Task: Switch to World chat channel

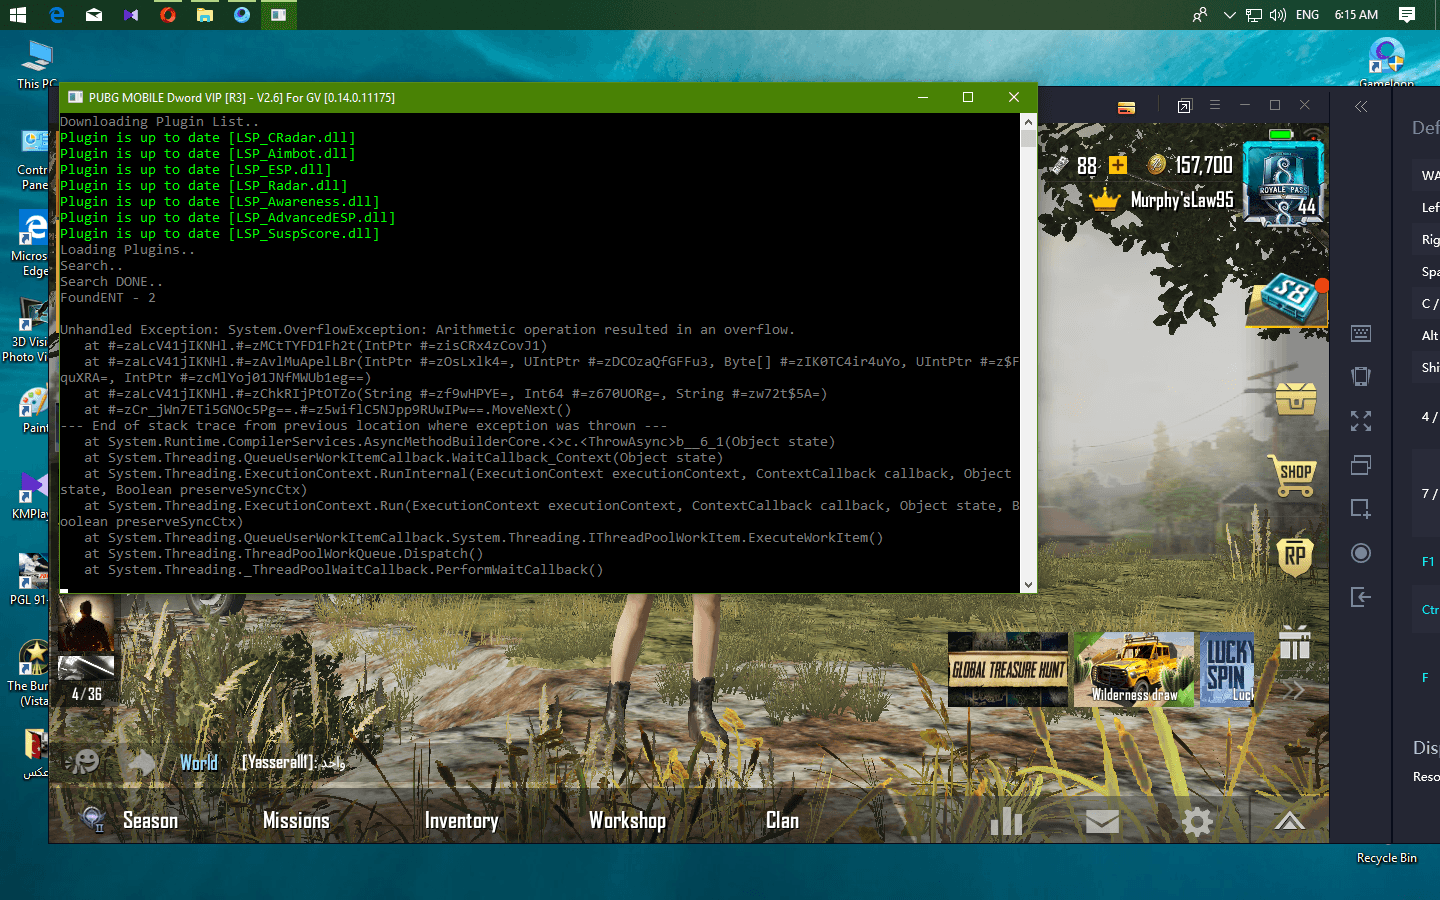Action: 198,763
